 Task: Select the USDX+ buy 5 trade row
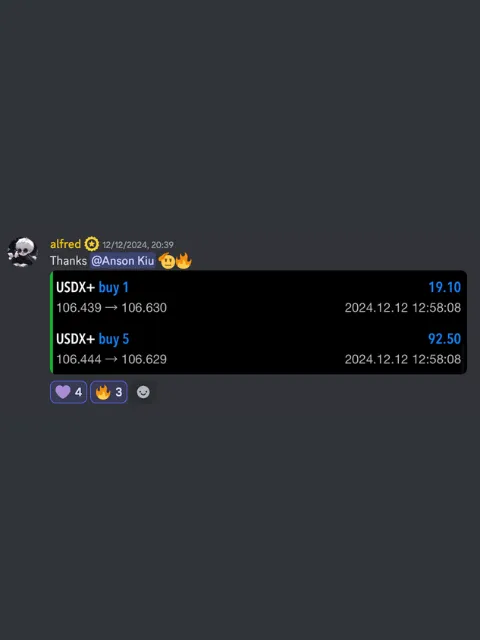[259, 349]
